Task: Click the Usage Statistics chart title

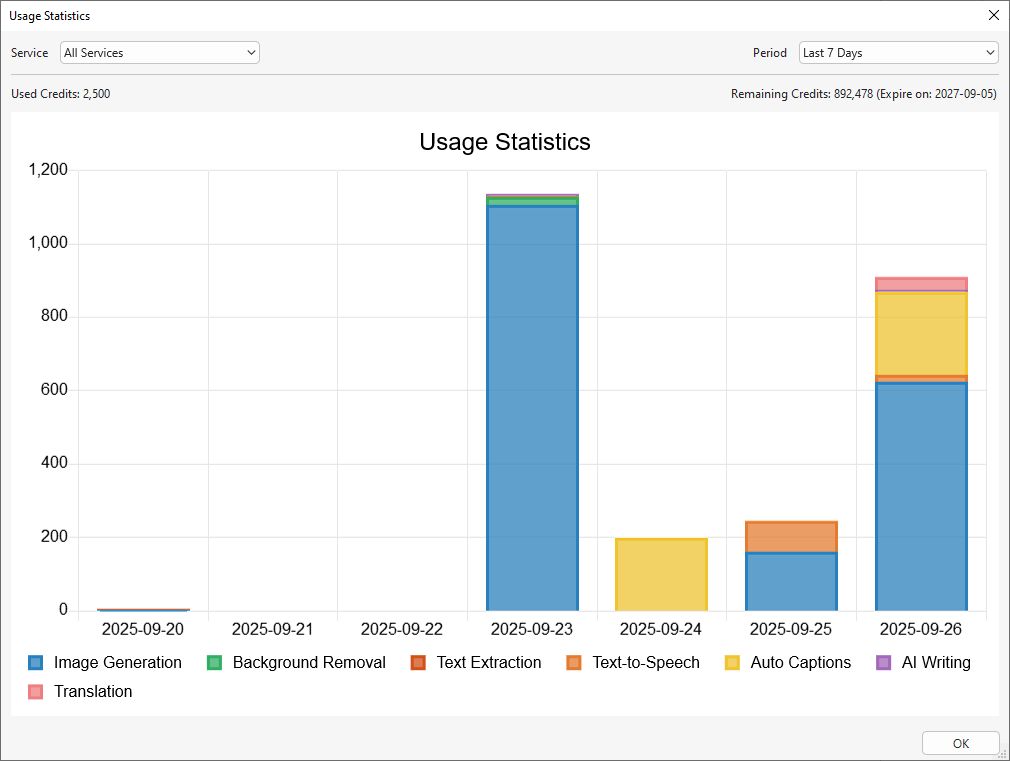Action: [505, 142]
